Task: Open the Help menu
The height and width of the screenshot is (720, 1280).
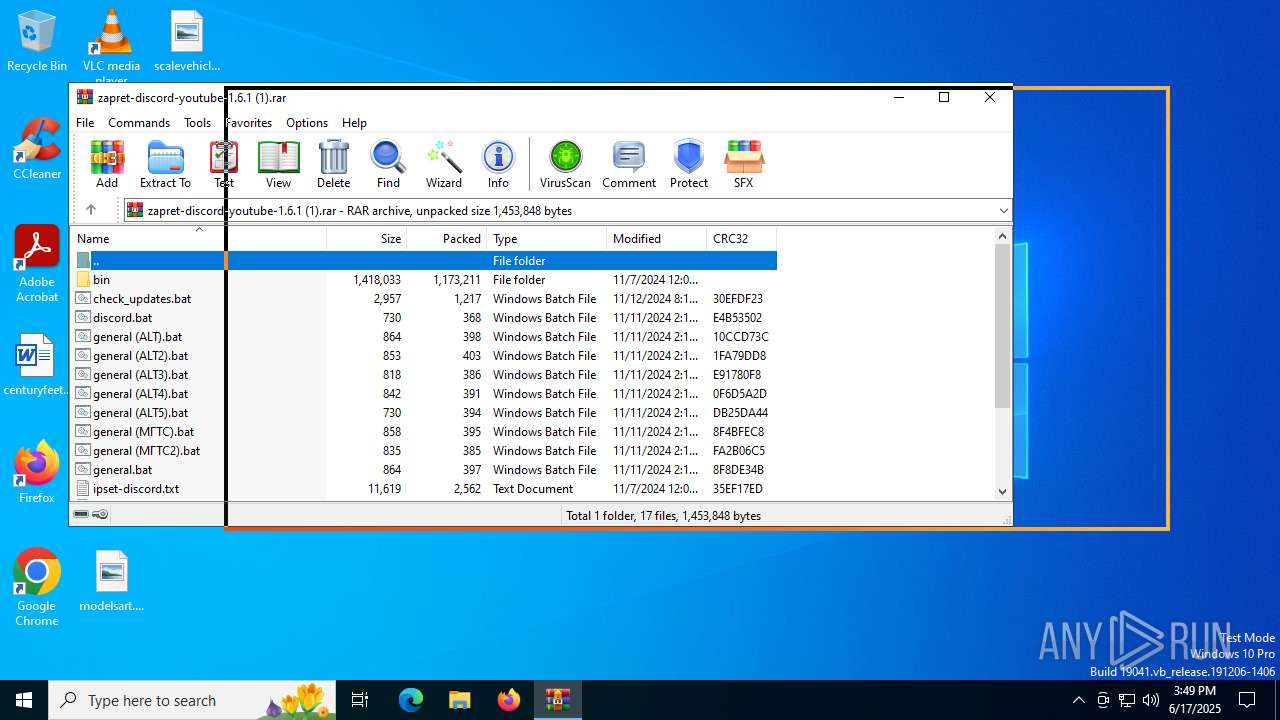Action: [354, 122]
